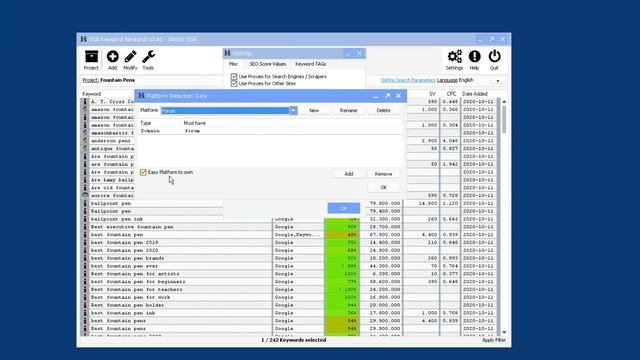
Task: Click the info icon beside 'best fountain pen brands'
Action: (x=85, y=258)
